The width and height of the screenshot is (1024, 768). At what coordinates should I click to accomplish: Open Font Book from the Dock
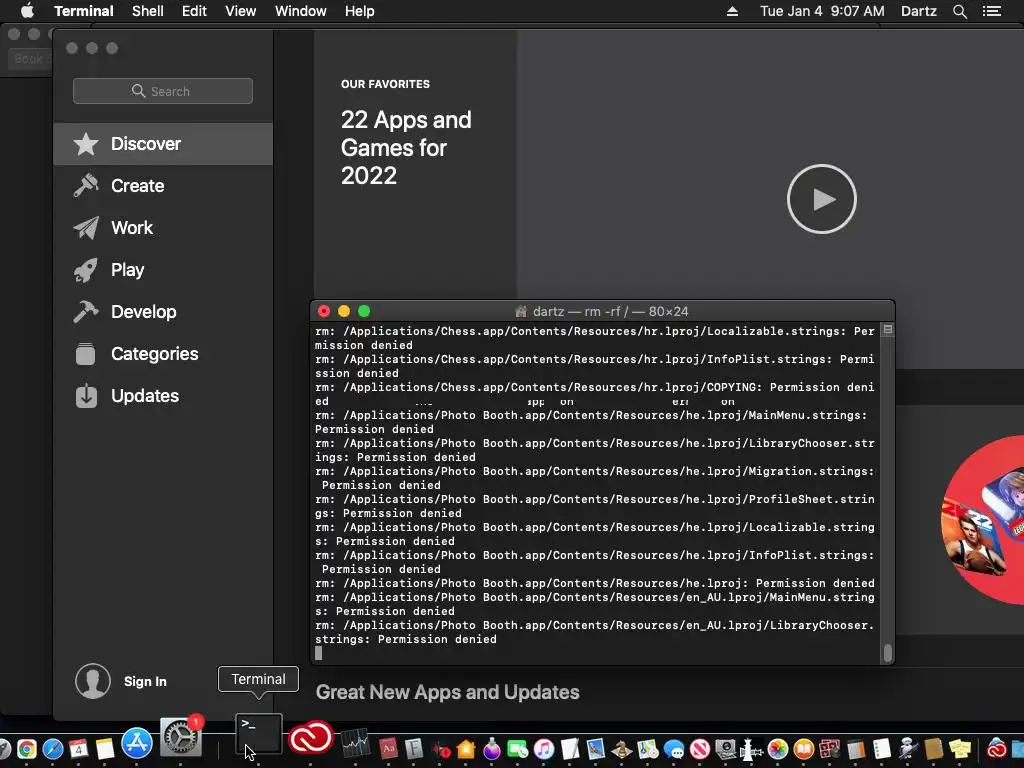click(x=414, y=749)
